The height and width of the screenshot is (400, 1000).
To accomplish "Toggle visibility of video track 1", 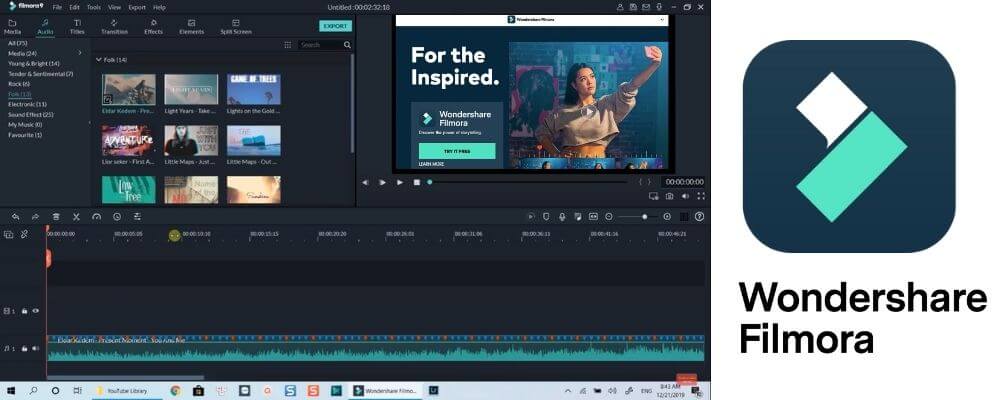I will [36, 311].
